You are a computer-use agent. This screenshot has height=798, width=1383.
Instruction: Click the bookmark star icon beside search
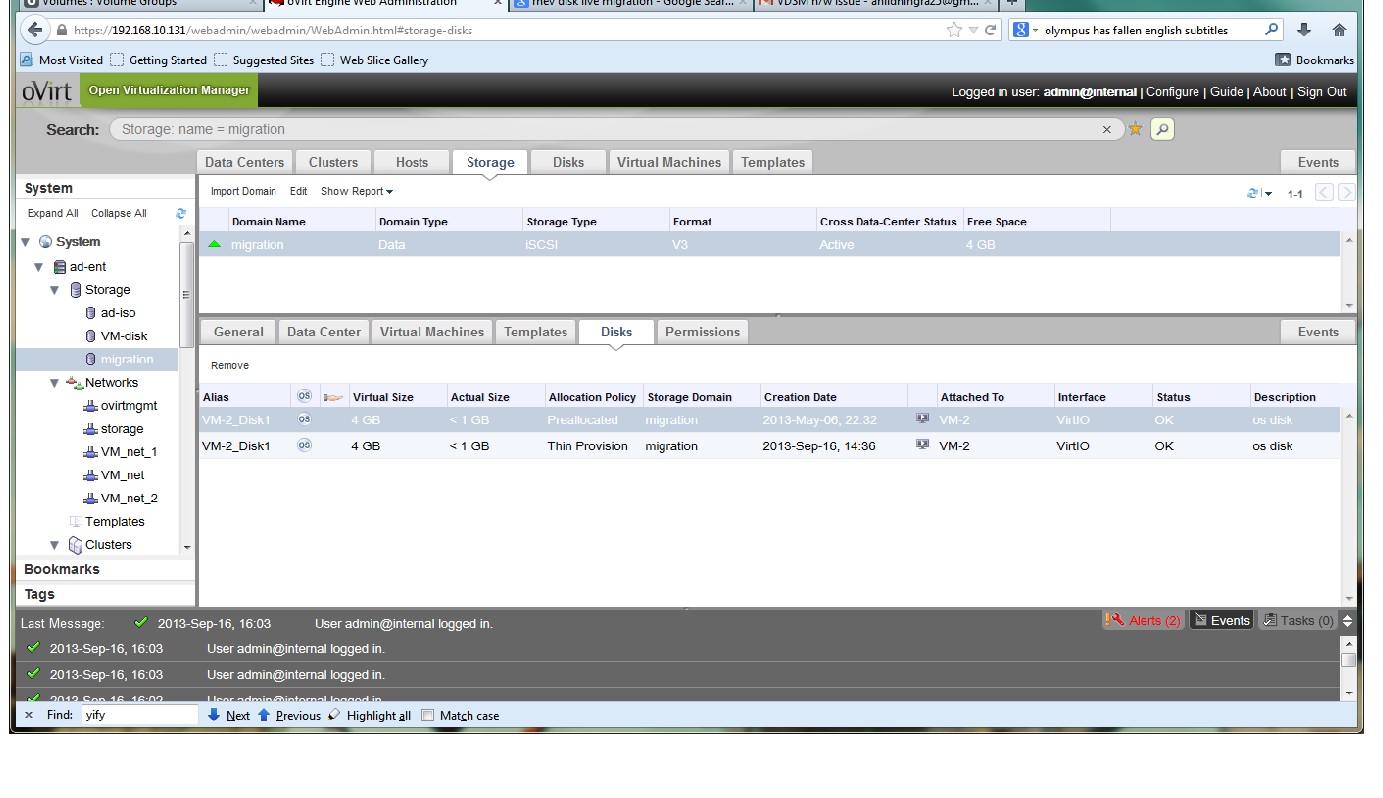click(x=1135, y=129)
